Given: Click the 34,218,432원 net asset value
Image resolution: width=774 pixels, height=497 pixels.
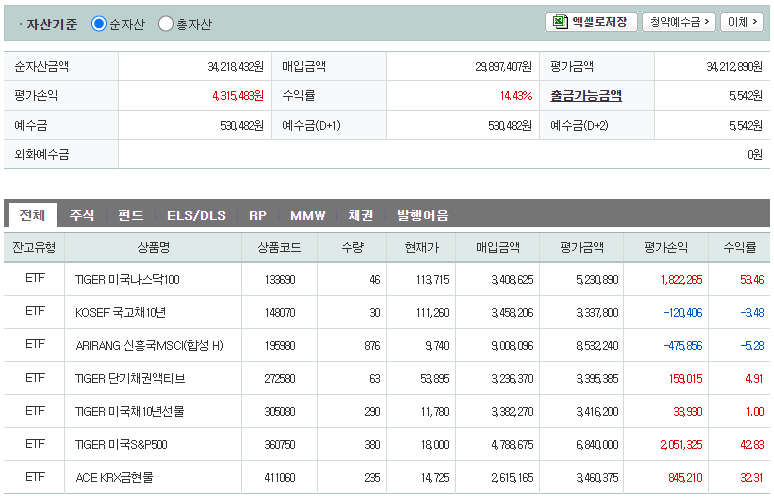Looking at the screenshot, I should coord(235,67).
